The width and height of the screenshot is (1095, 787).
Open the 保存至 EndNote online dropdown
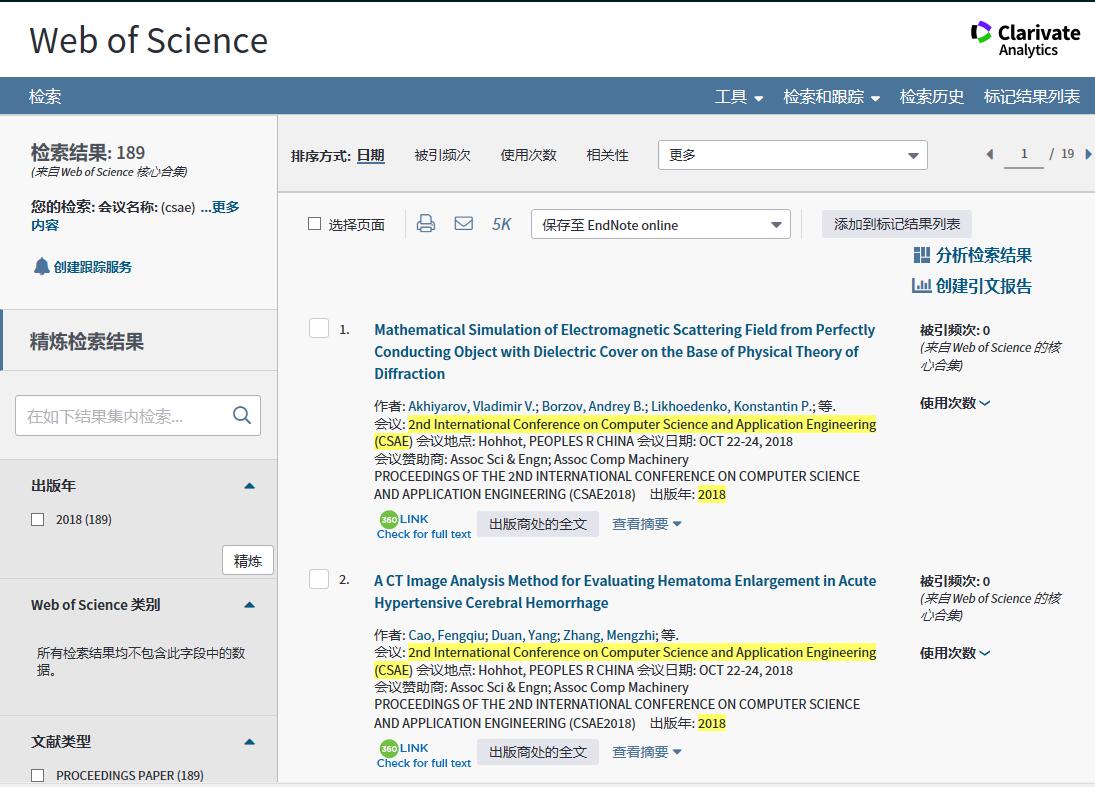click(660, 224)
